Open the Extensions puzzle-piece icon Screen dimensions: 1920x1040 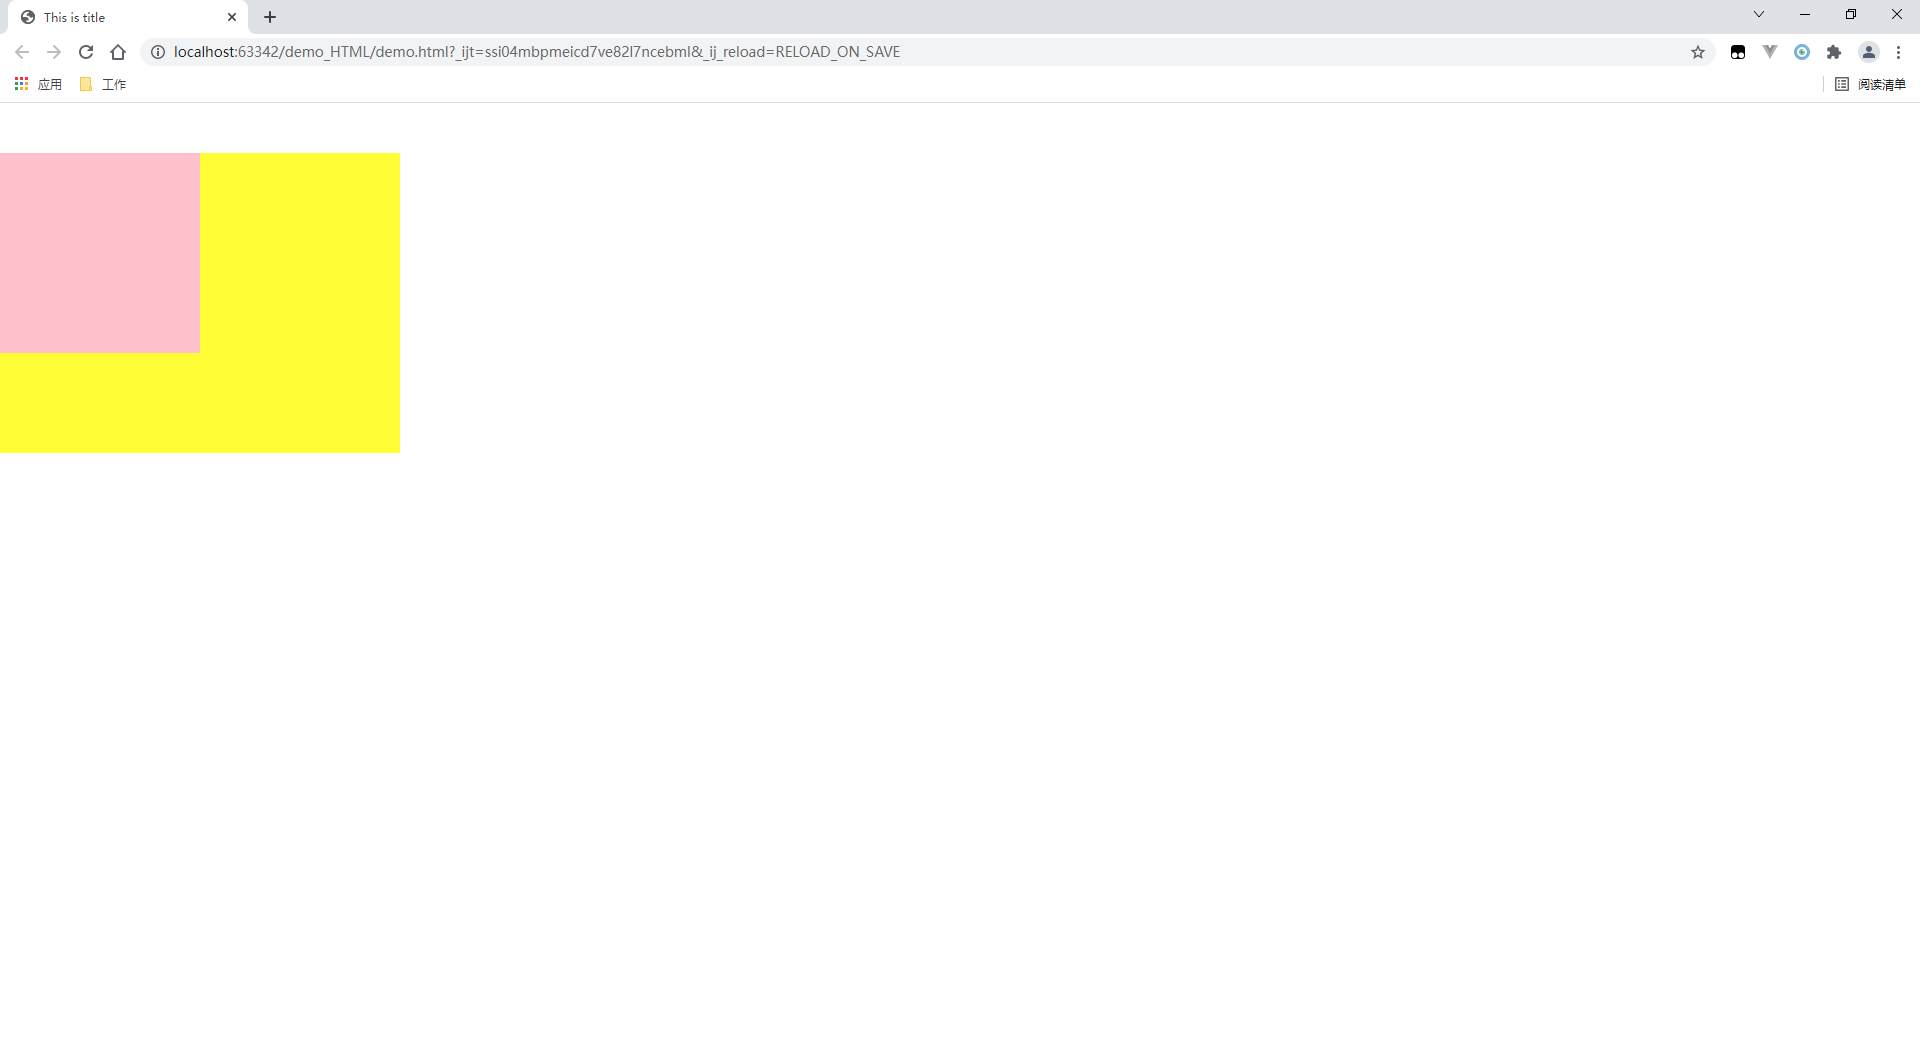(x=1834, y=51)
